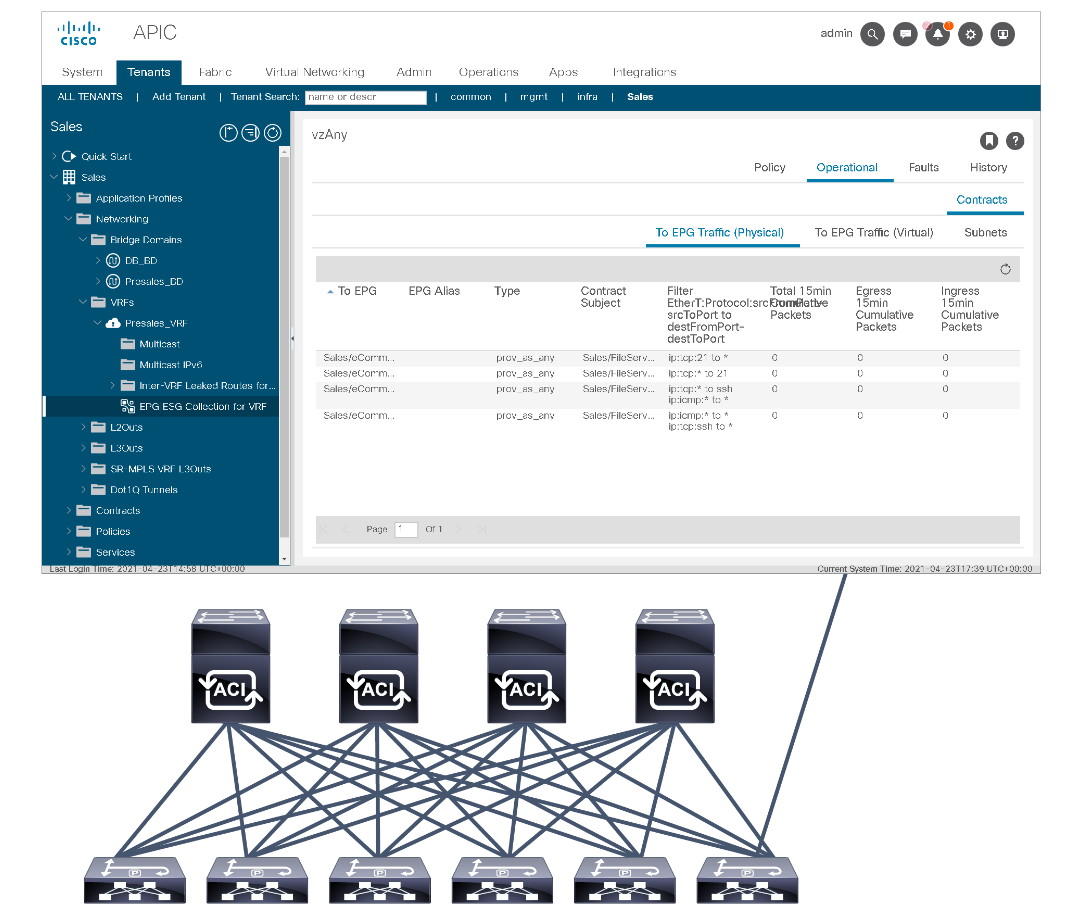Open the Faults tab
The height and width of the screenshot is (912, 1069).
pos(923,167)
